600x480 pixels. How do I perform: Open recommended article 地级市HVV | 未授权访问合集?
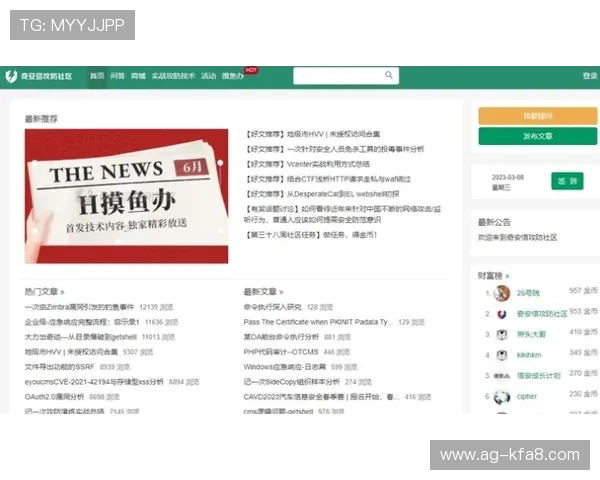click(312, 134)
